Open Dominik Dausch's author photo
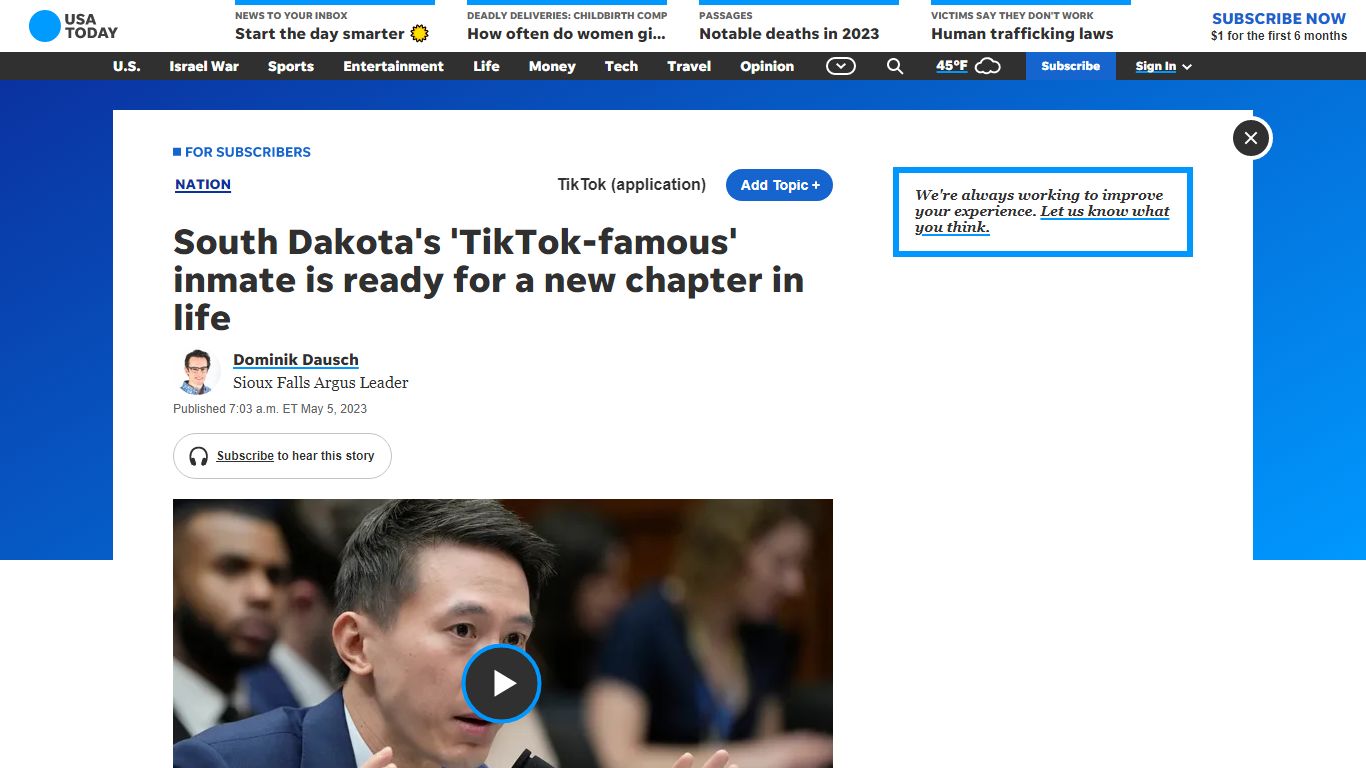 (x=197, y=372)
